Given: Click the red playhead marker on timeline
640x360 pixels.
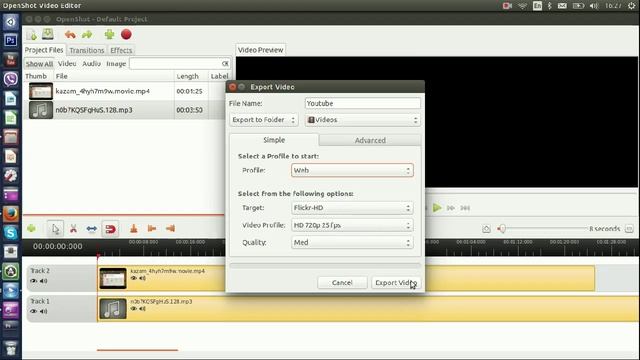Looking at the screenshot, I should click(98, 256).
